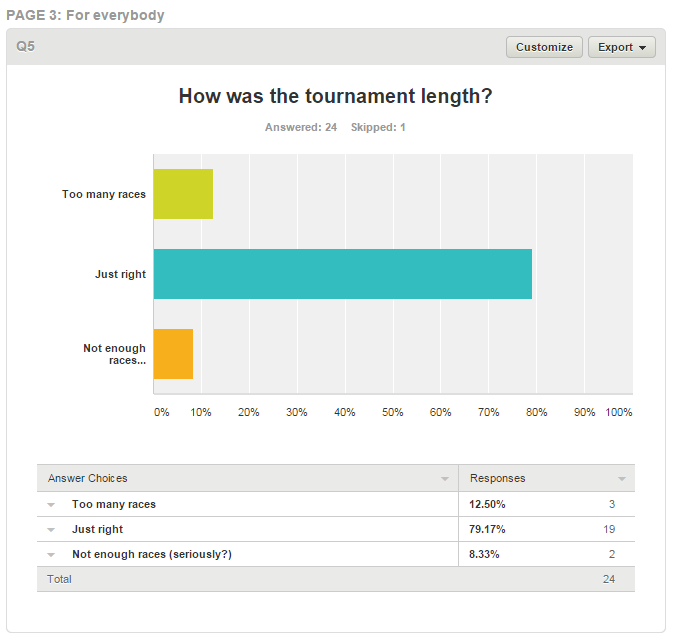The height and width of the screenshot is (641, 673).
Task: Open Responses column sort arrow
Action: point(622,479)
